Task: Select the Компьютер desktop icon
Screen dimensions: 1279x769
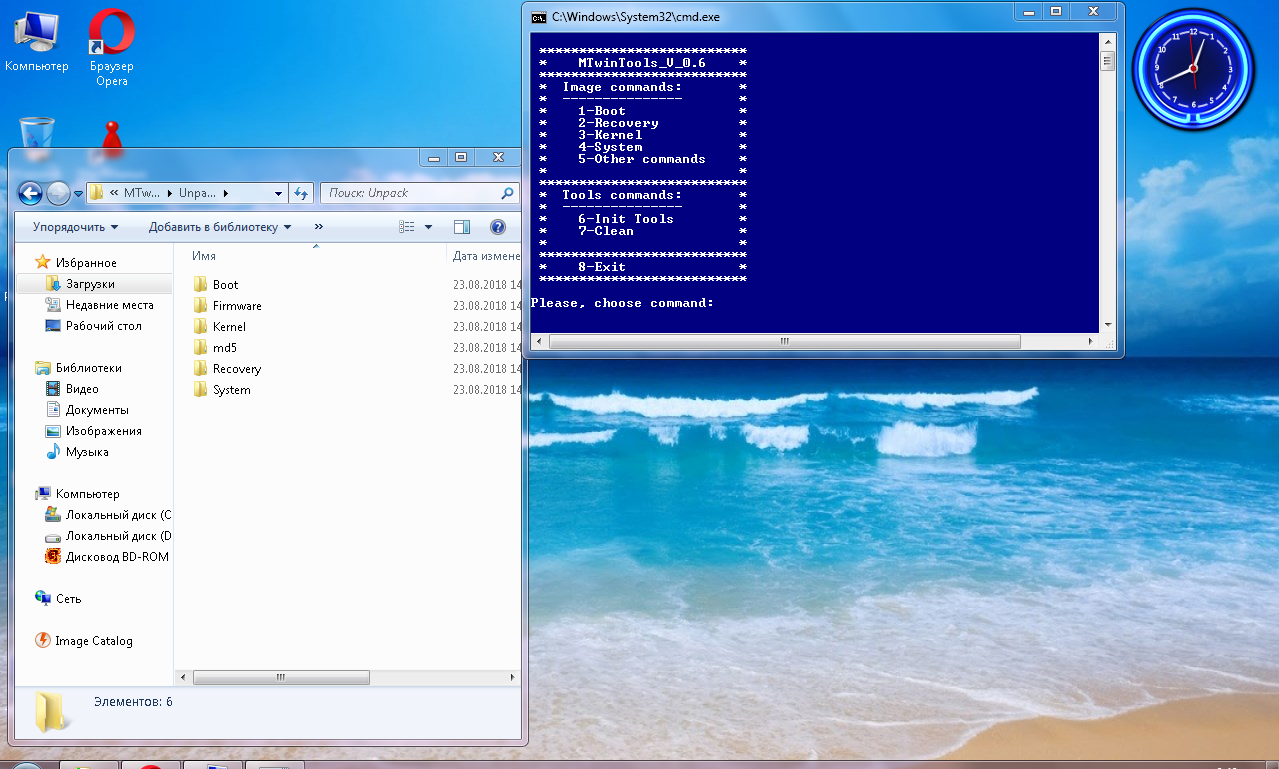Action: click(x=36, y=42)
